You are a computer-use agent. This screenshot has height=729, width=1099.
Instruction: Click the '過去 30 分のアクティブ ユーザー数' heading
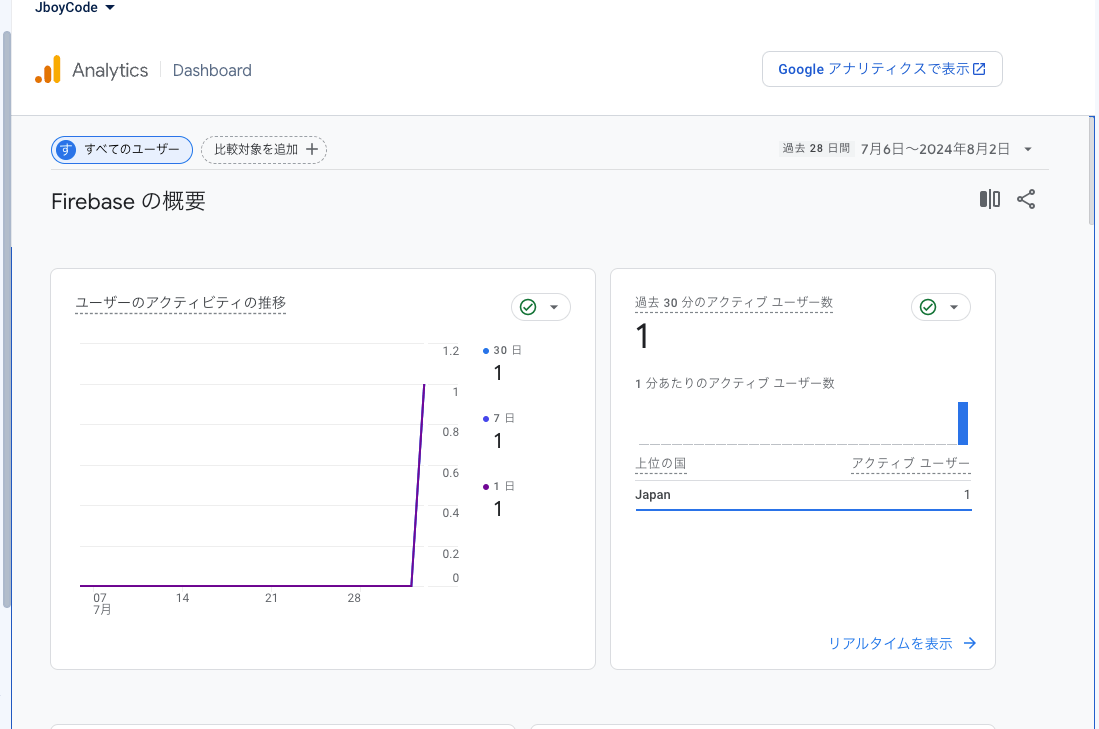point(734,302)
